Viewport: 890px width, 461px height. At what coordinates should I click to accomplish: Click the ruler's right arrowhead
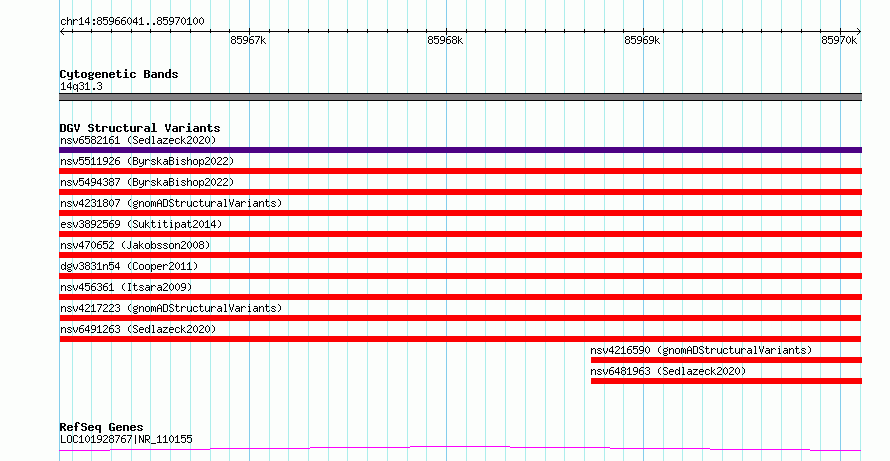pos(859,32)
